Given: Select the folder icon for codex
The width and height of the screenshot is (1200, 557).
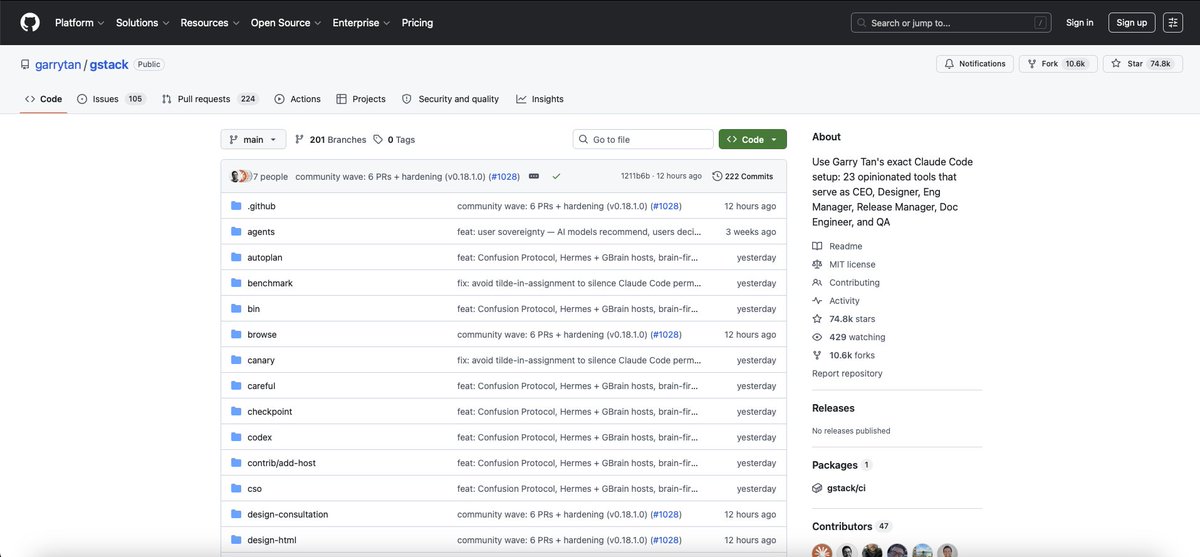Looking at the screenshot, I should (237, 438).
